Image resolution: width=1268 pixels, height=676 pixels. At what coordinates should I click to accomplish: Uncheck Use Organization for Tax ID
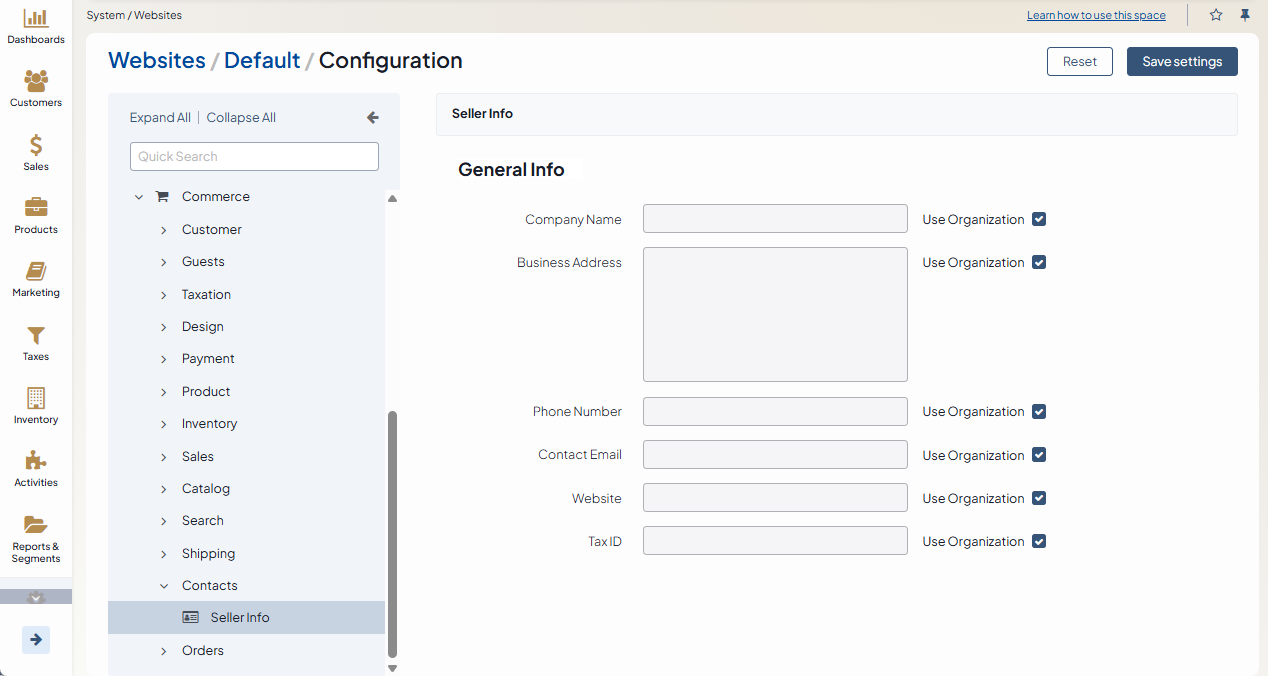1039,541
